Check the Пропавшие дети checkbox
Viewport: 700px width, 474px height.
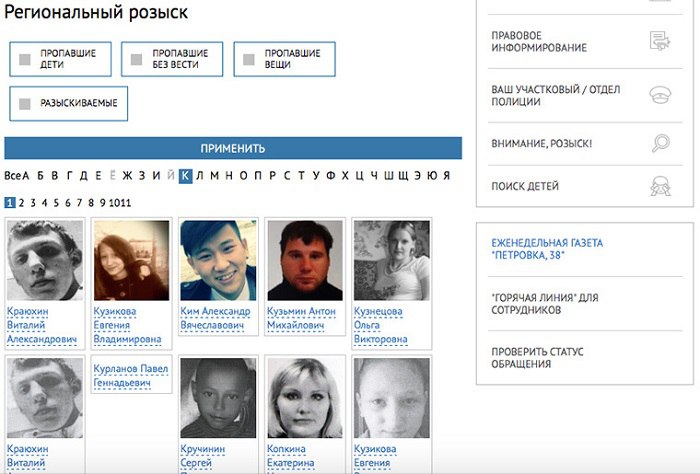point(25,59)
